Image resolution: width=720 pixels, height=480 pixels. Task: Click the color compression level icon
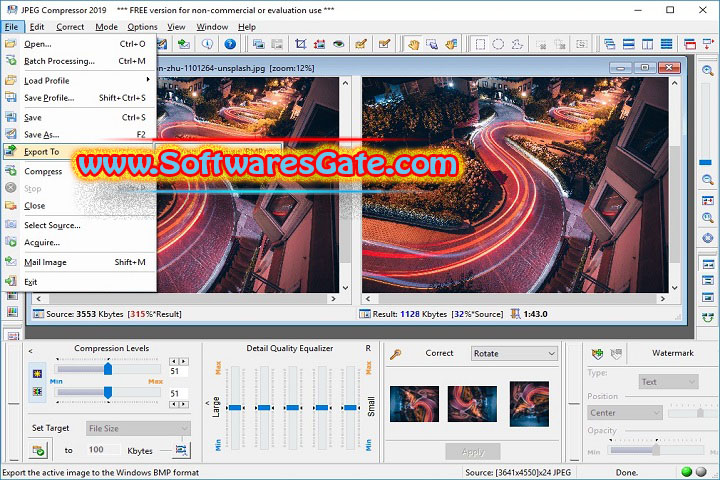point(37,391)
